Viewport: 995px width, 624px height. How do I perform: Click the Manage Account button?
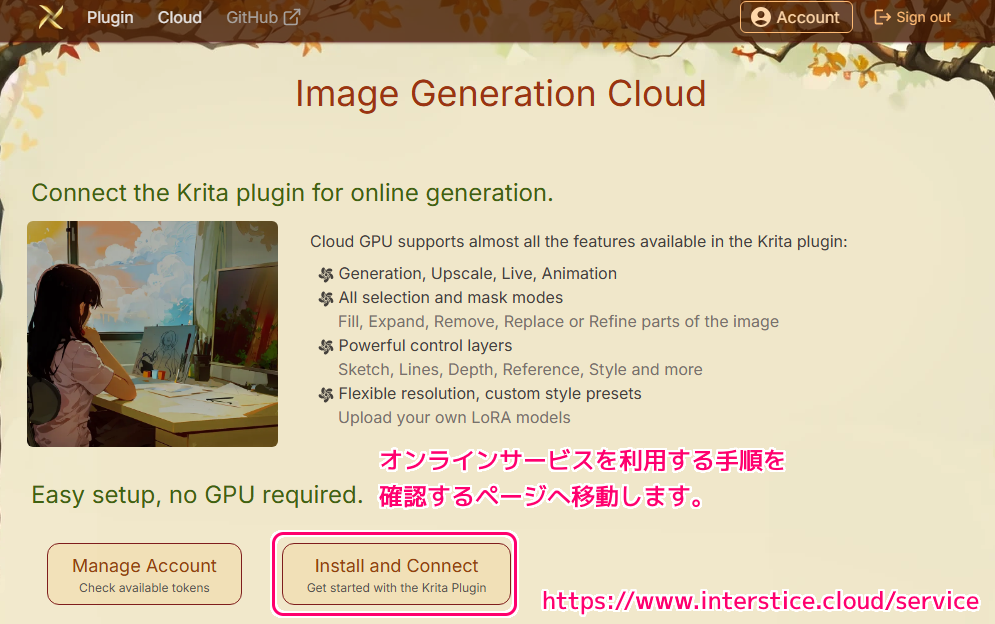(x=144, y=574)
